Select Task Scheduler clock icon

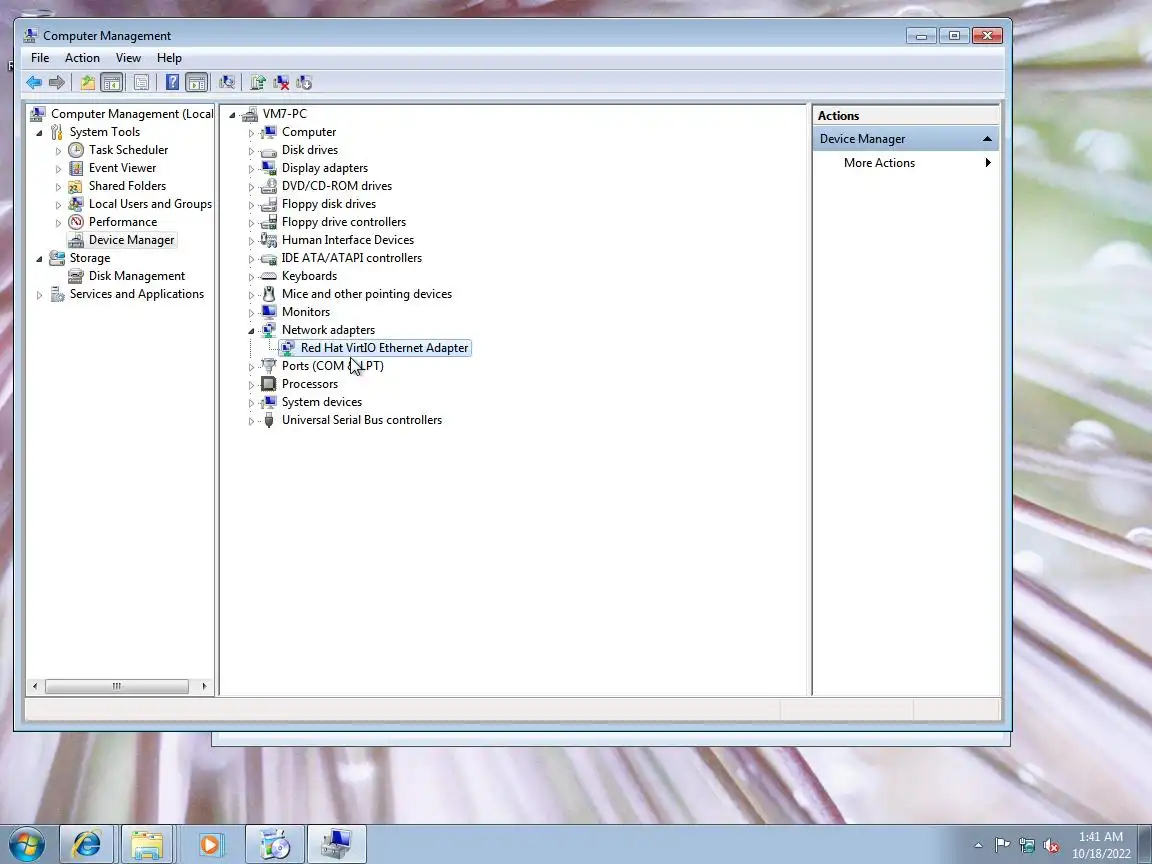[76, 150]
